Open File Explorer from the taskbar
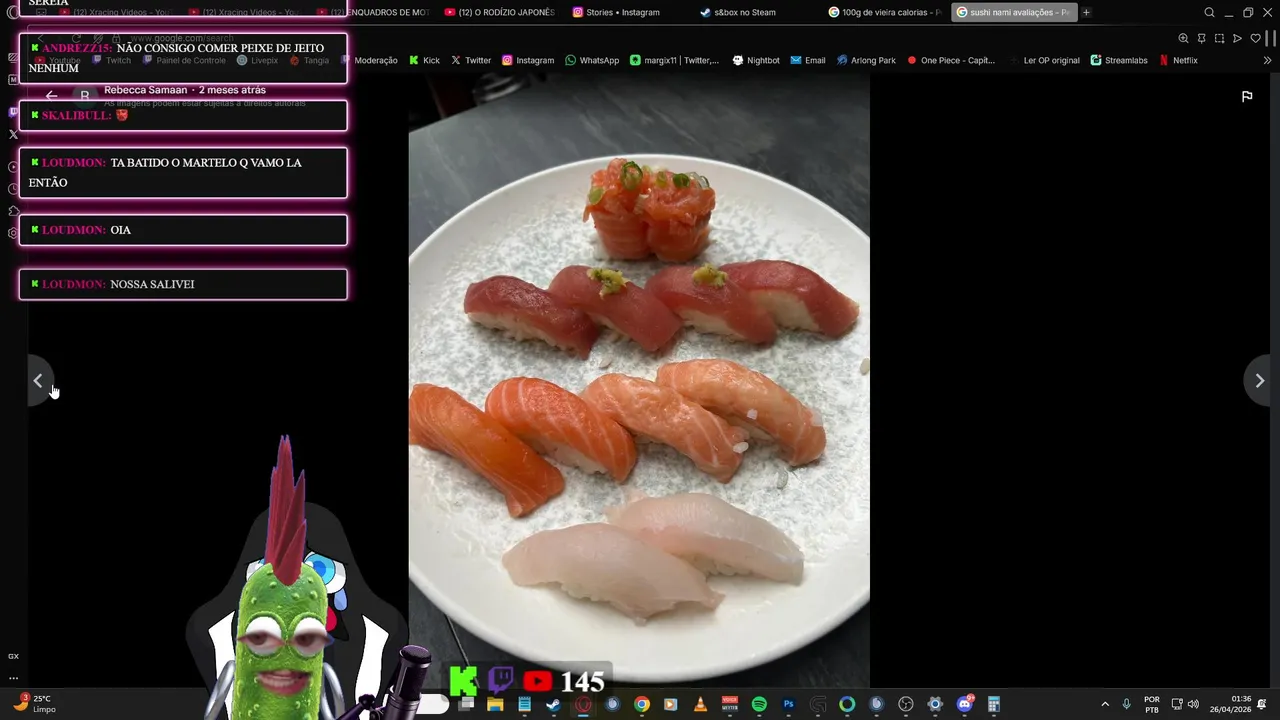This screenshot has width=1280, height=720. 495,704
